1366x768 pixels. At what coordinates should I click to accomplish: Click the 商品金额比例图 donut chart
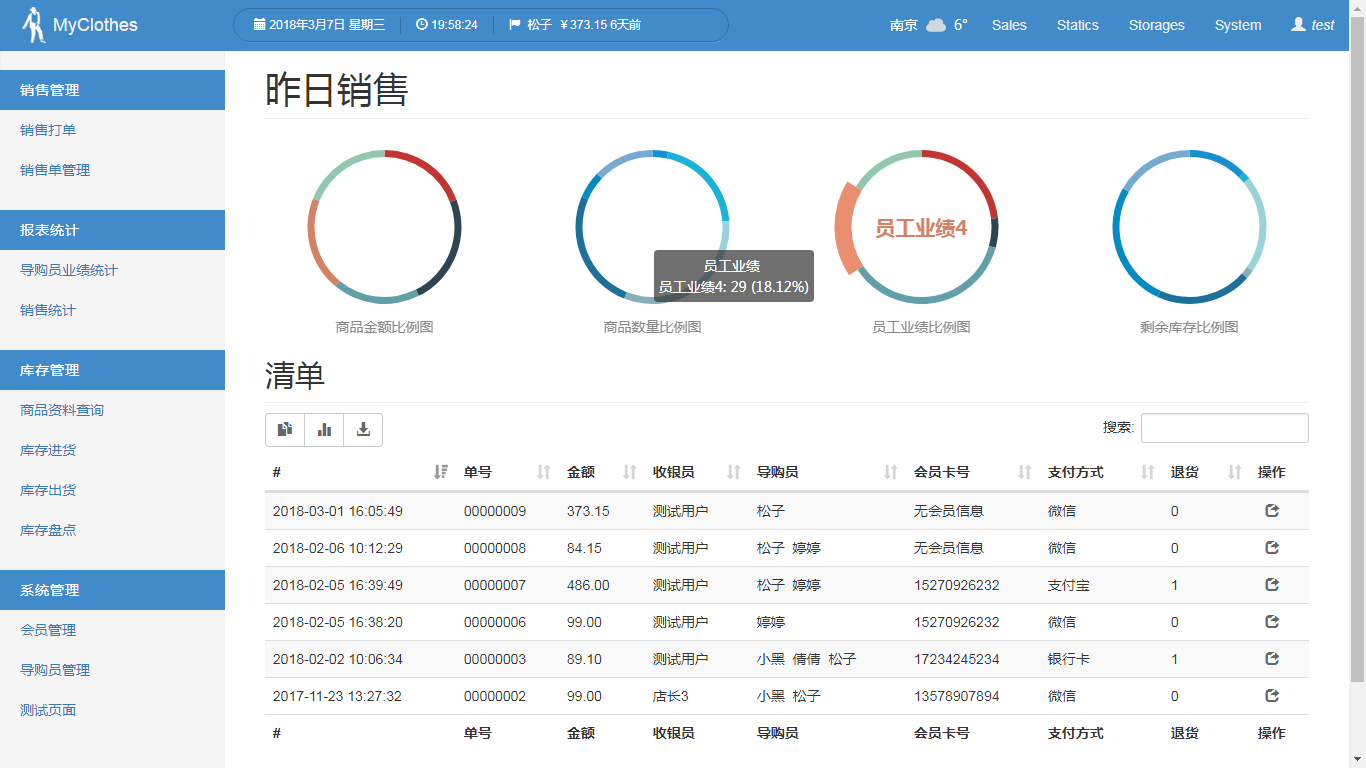(385, 227)
